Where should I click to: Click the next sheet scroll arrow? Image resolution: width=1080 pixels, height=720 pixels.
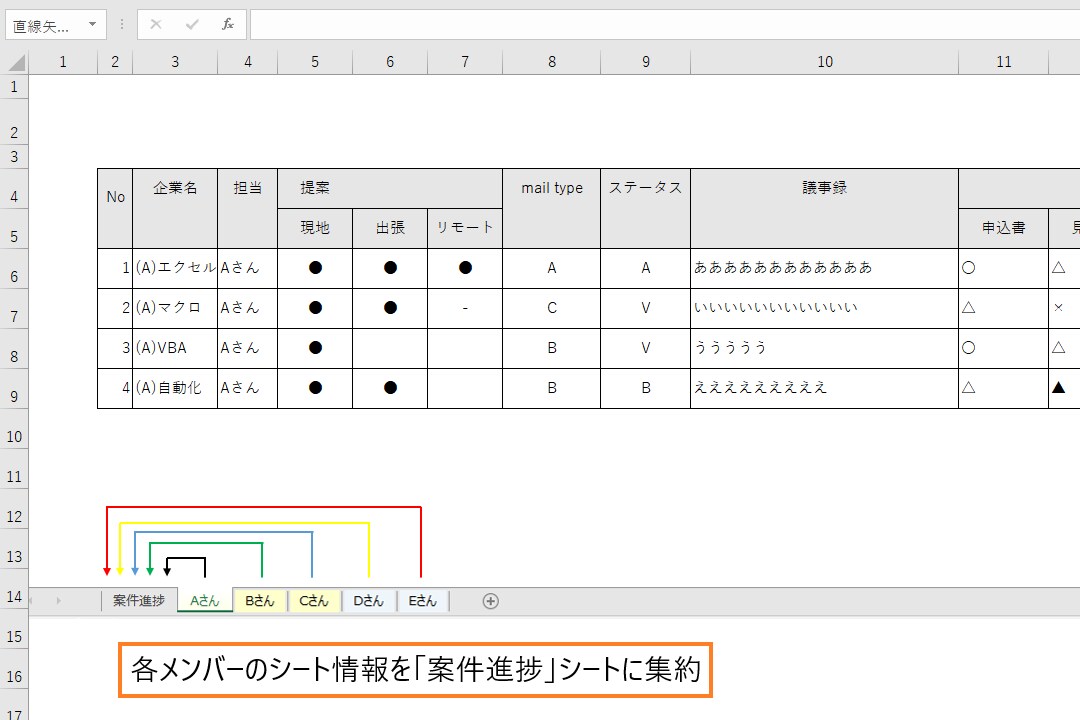pos(59,601)
